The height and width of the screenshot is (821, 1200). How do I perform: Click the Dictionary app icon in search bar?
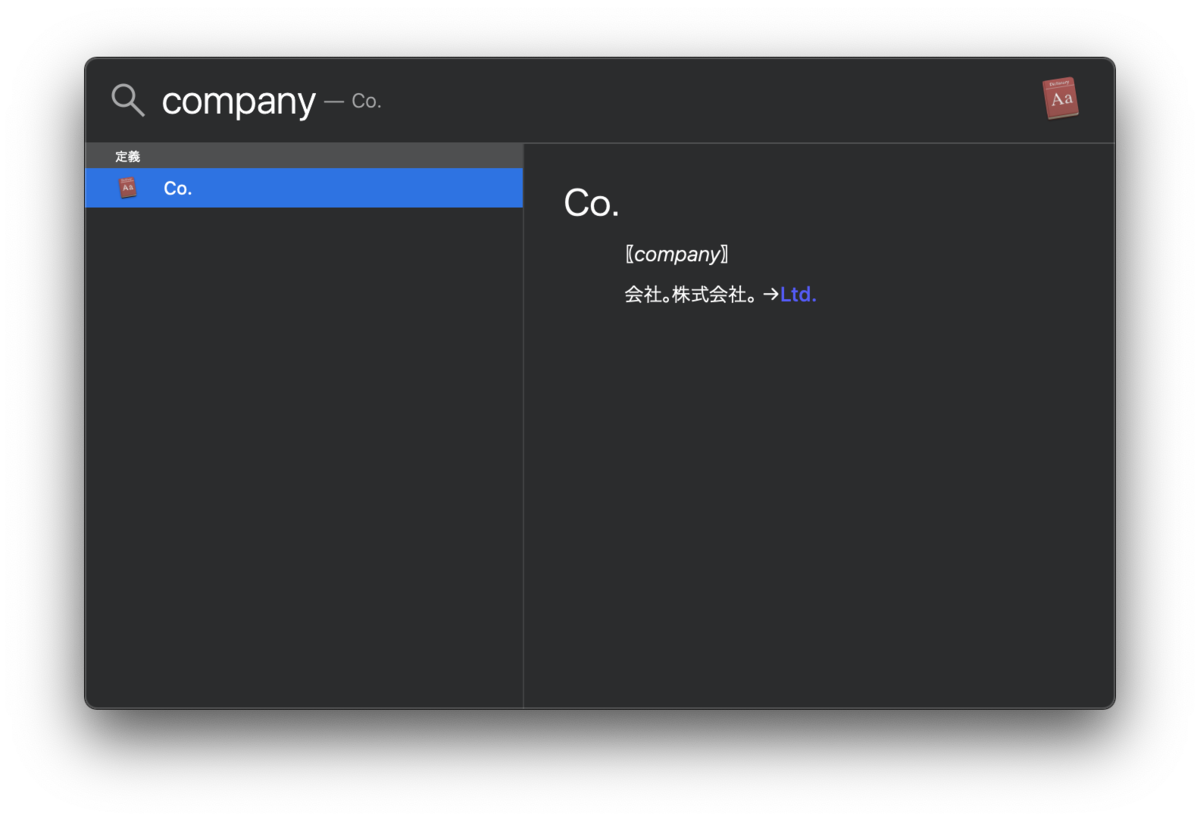click(1060, 99)
